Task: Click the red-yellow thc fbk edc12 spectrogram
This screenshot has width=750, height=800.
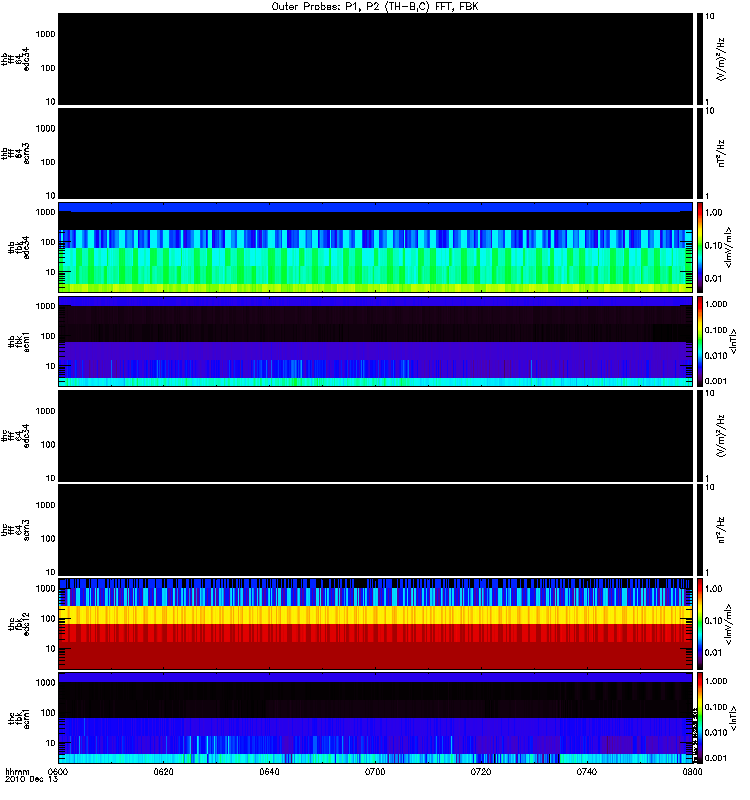Action: coord(375,623)
